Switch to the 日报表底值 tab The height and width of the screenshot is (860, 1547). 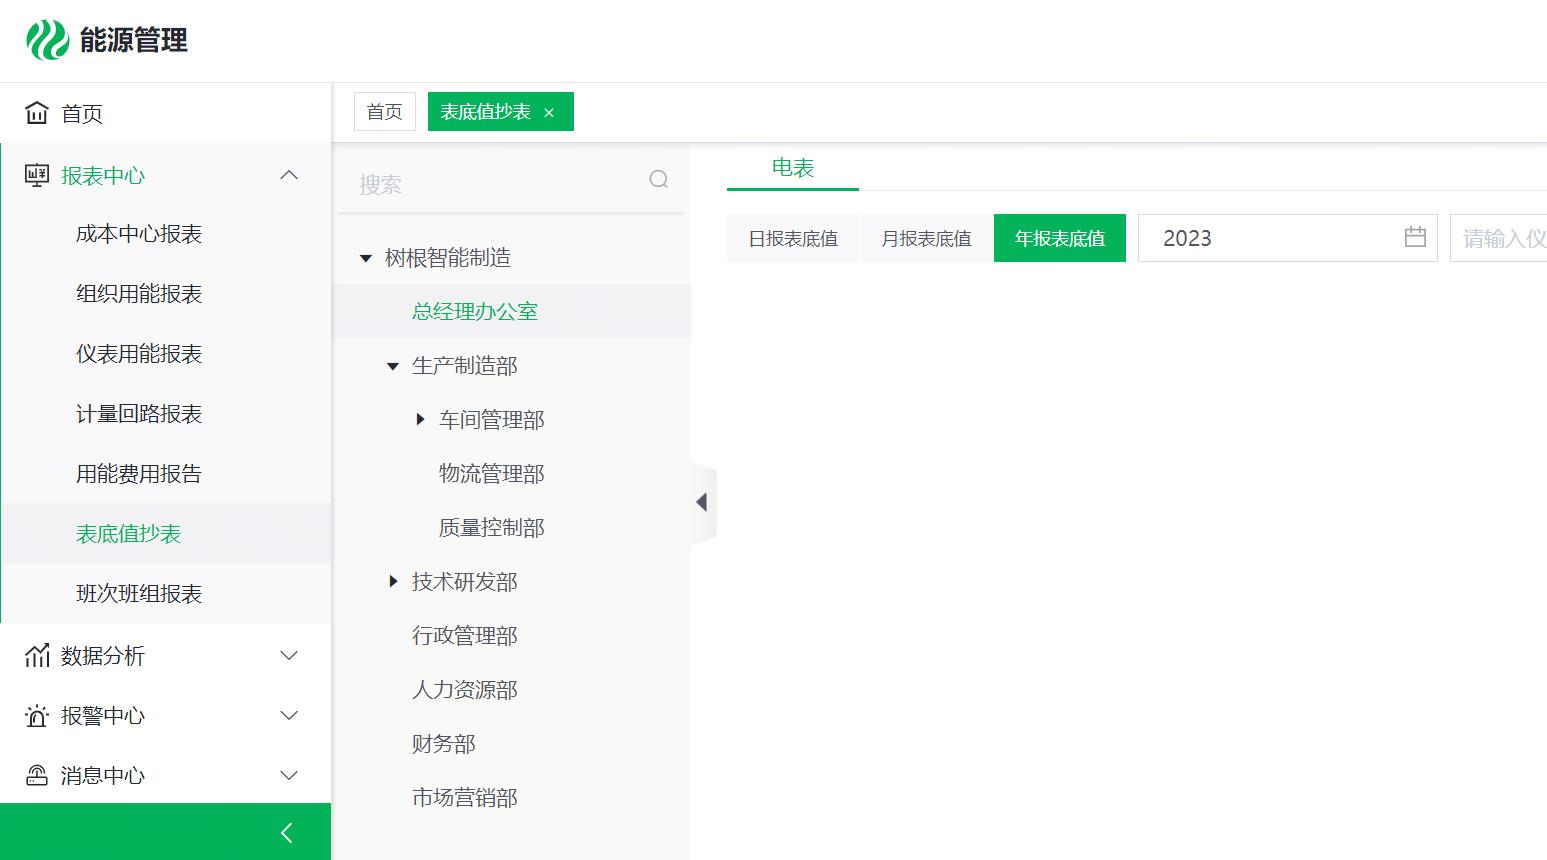(x=793, y=237)
